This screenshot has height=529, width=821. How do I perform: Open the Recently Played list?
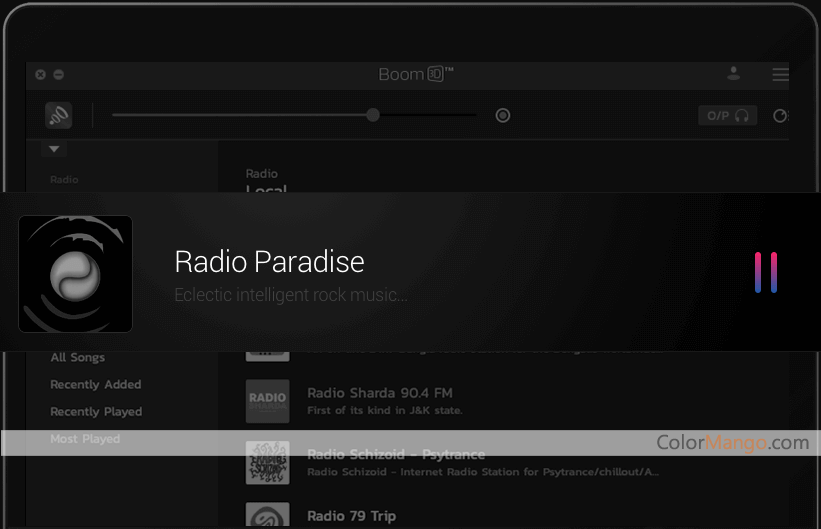click(x=96, y=411)
